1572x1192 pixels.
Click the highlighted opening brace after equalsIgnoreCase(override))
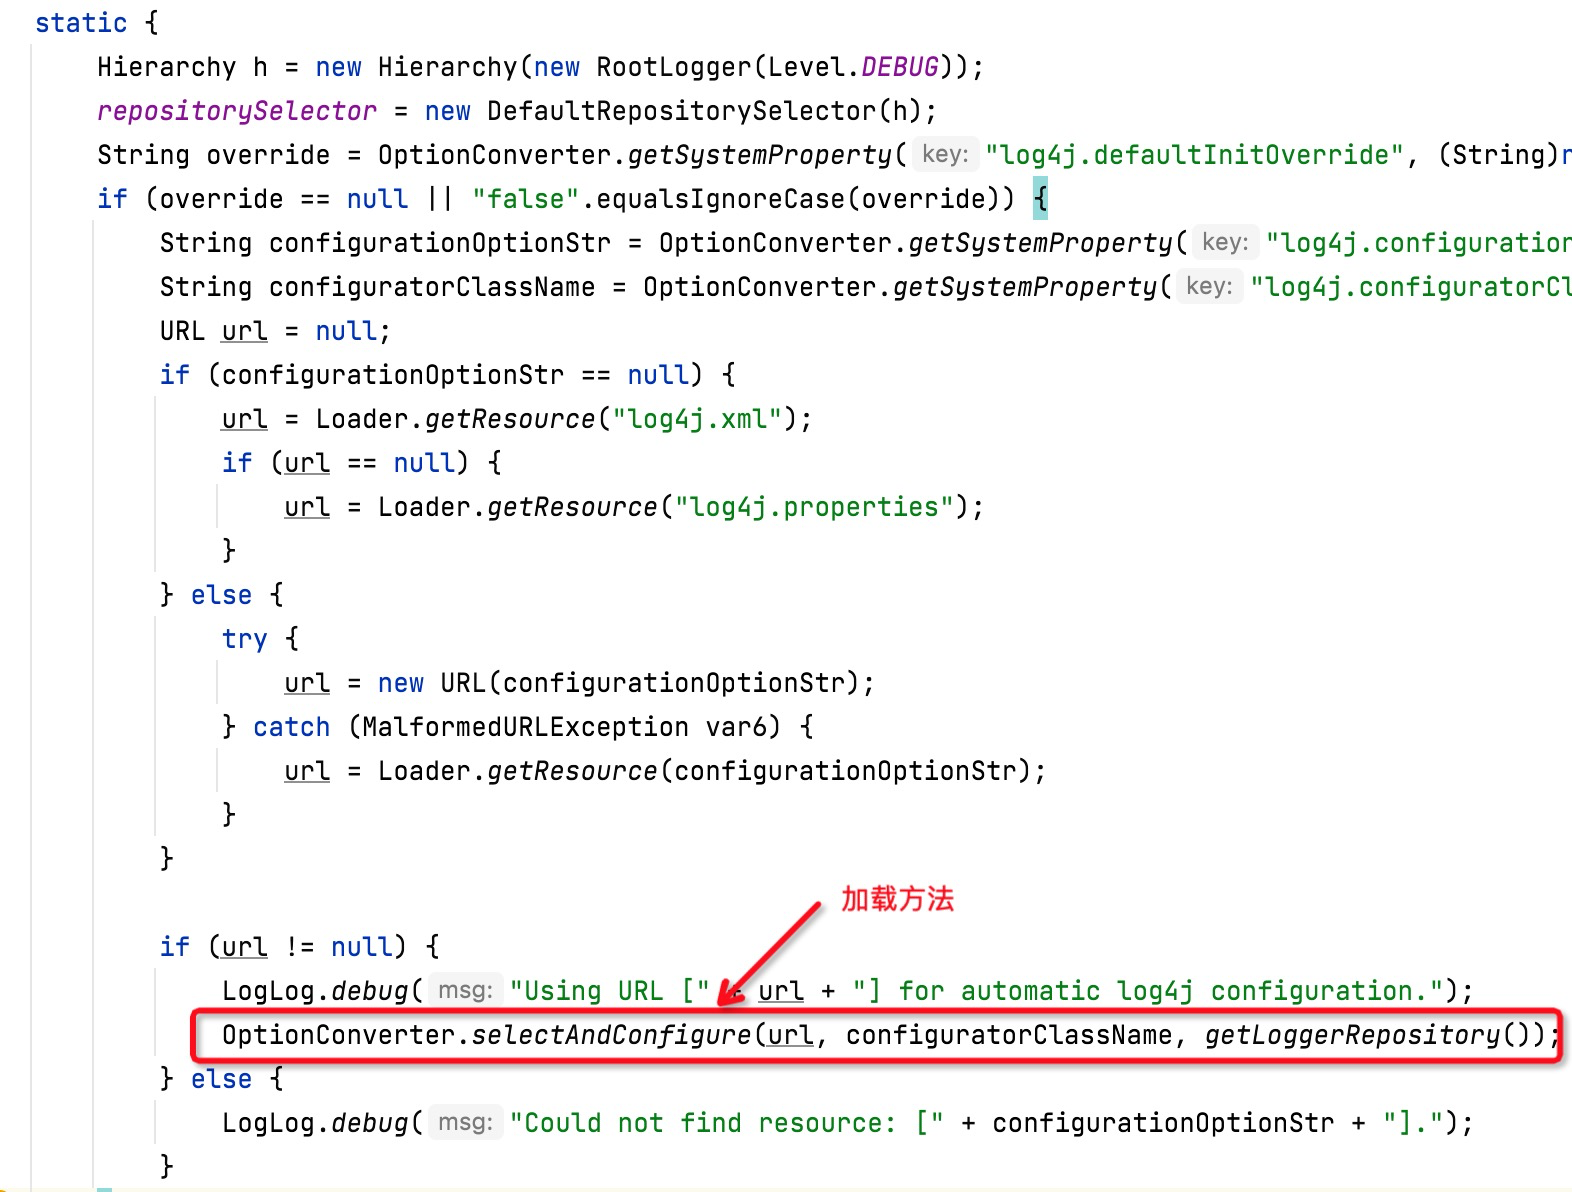tap(1040, 199)
